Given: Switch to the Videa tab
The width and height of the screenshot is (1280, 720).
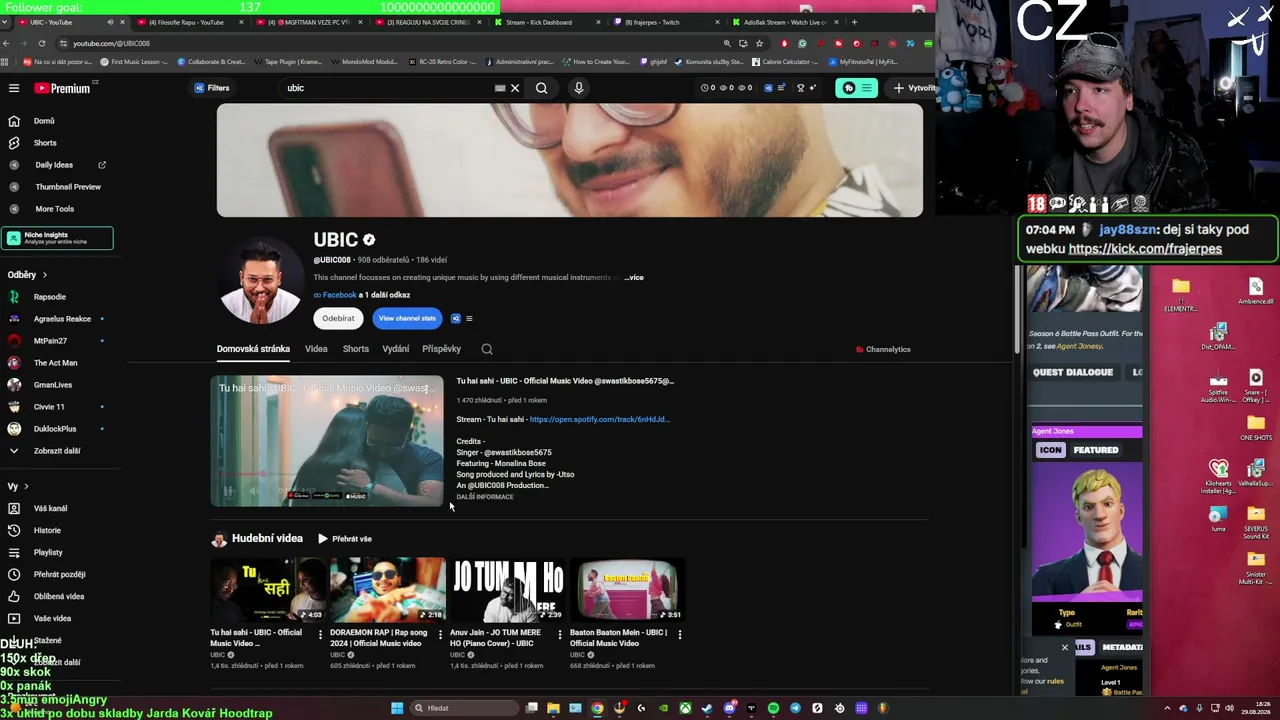Looking at the screenshot, I should point(316,349).
